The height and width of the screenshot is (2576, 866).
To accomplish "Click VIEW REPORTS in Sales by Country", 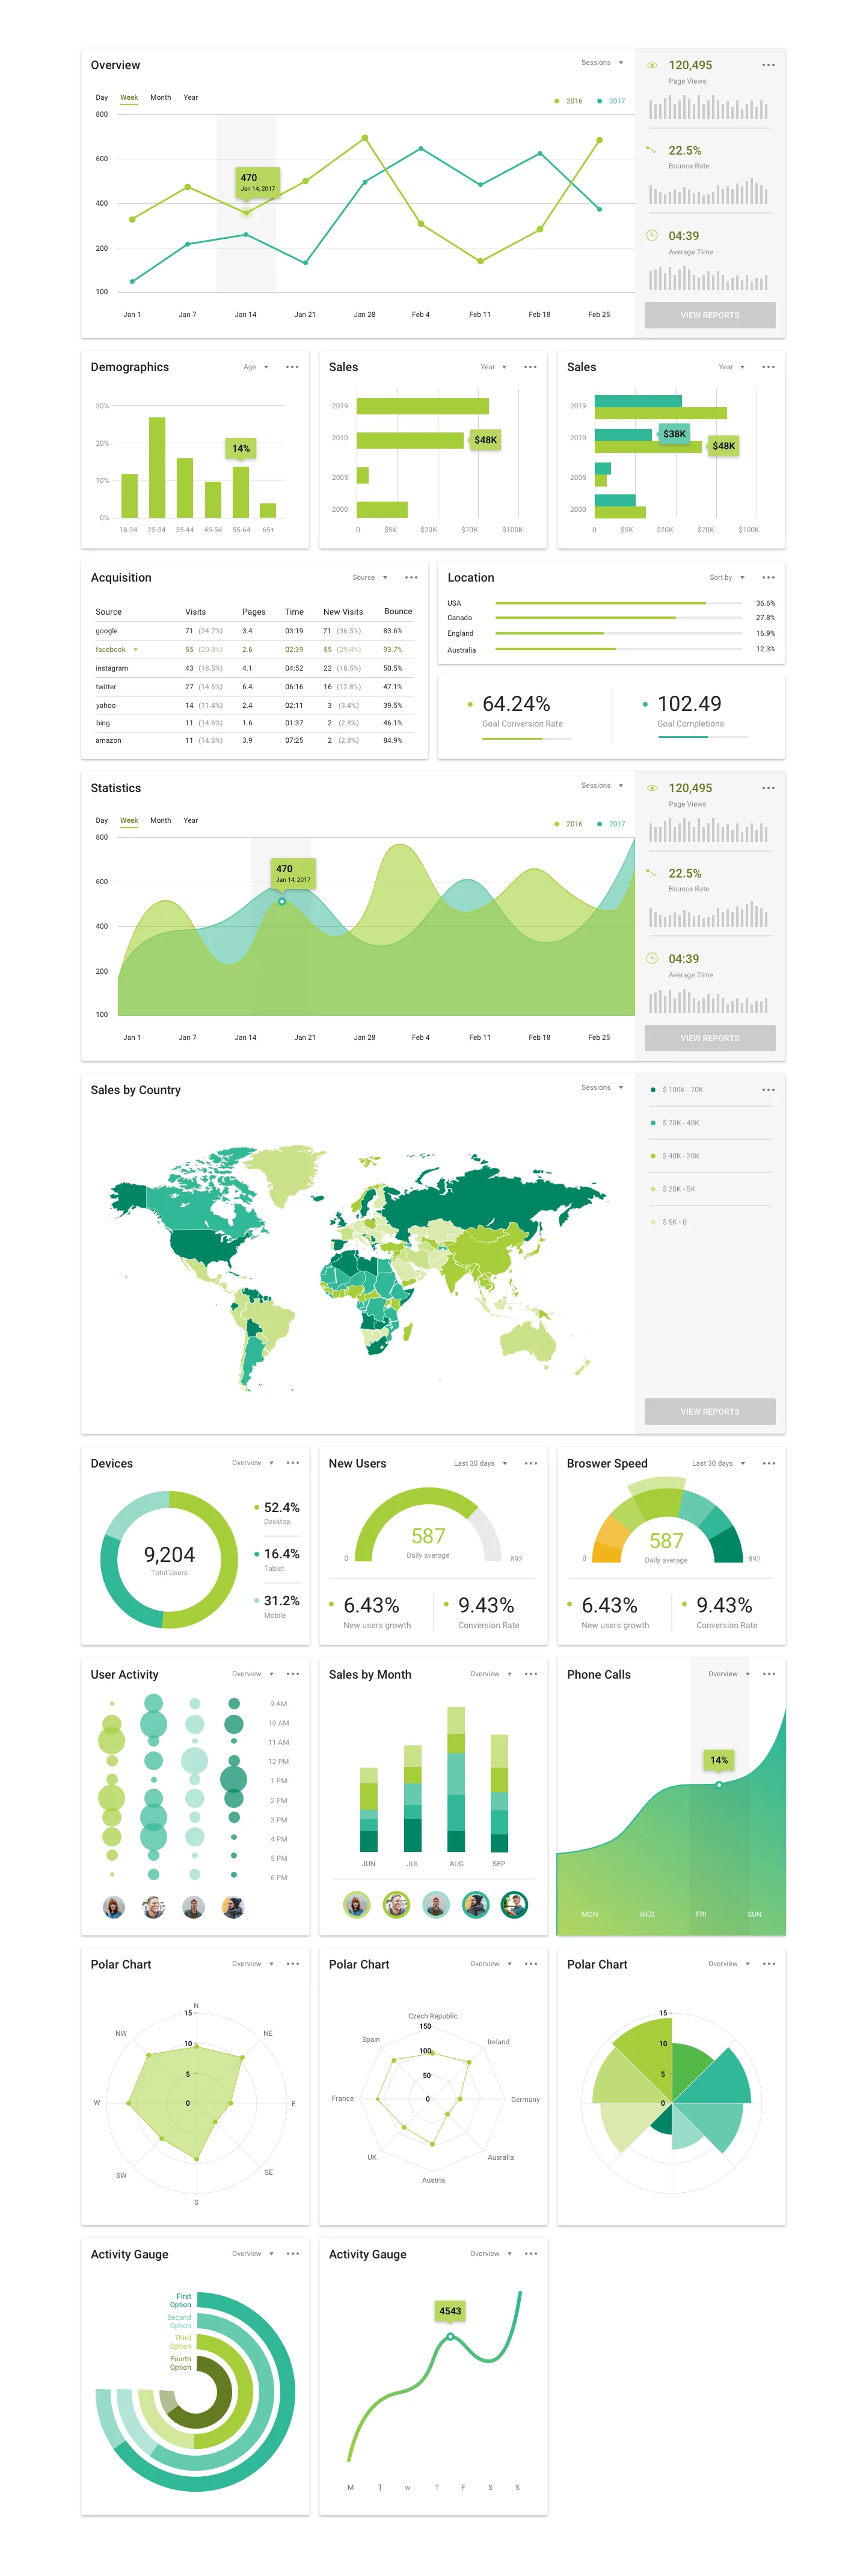I will (x=710, y=1412).
